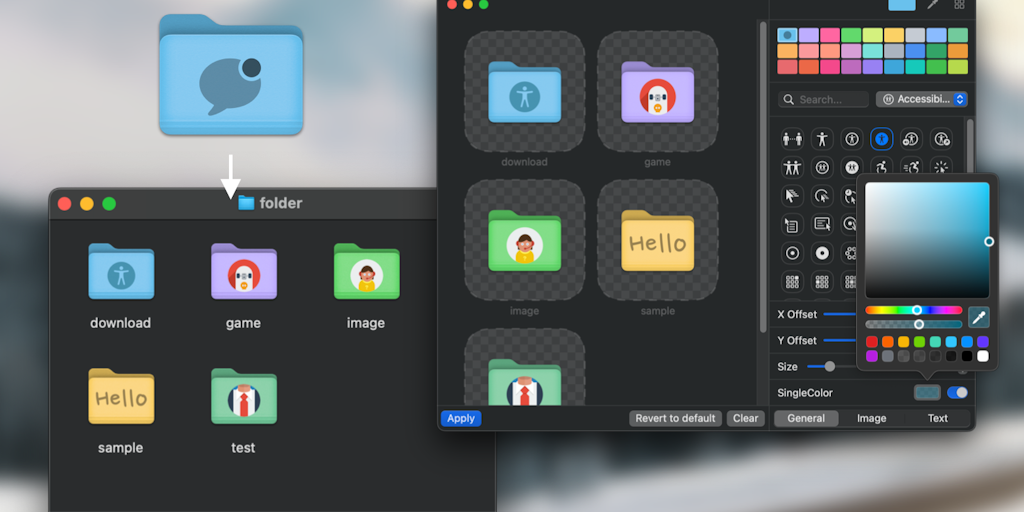Choose the fast-moving wheelchair symbol
Screen dimensions: 1024x512
pyautogui.click(x=911, y=167)
